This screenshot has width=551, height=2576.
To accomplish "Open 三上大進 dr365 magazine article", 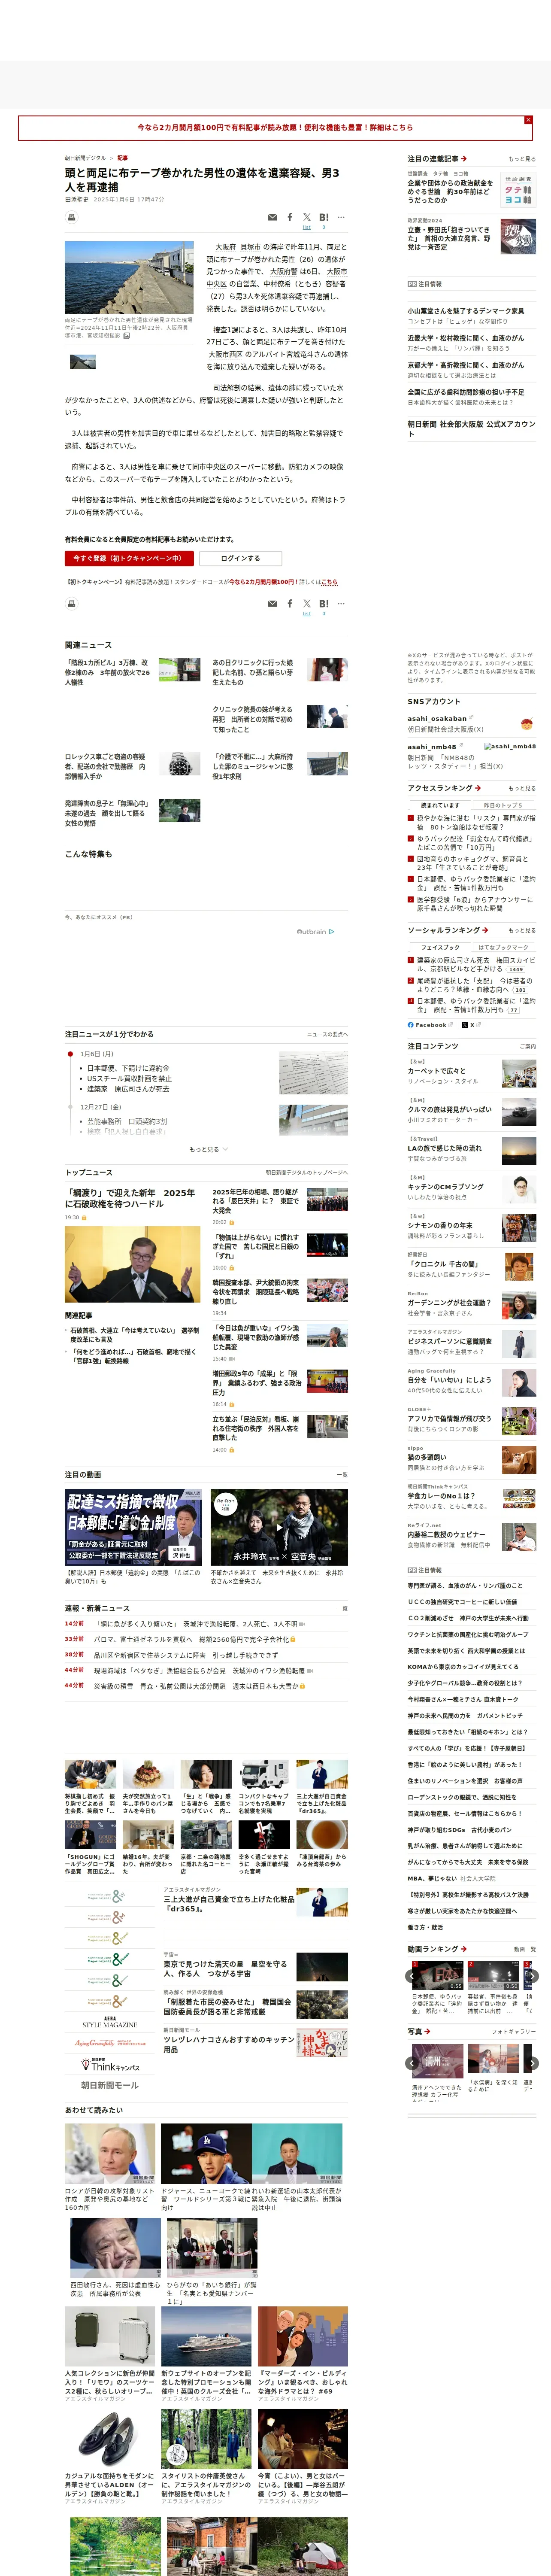I will [x=229, y=1904].
